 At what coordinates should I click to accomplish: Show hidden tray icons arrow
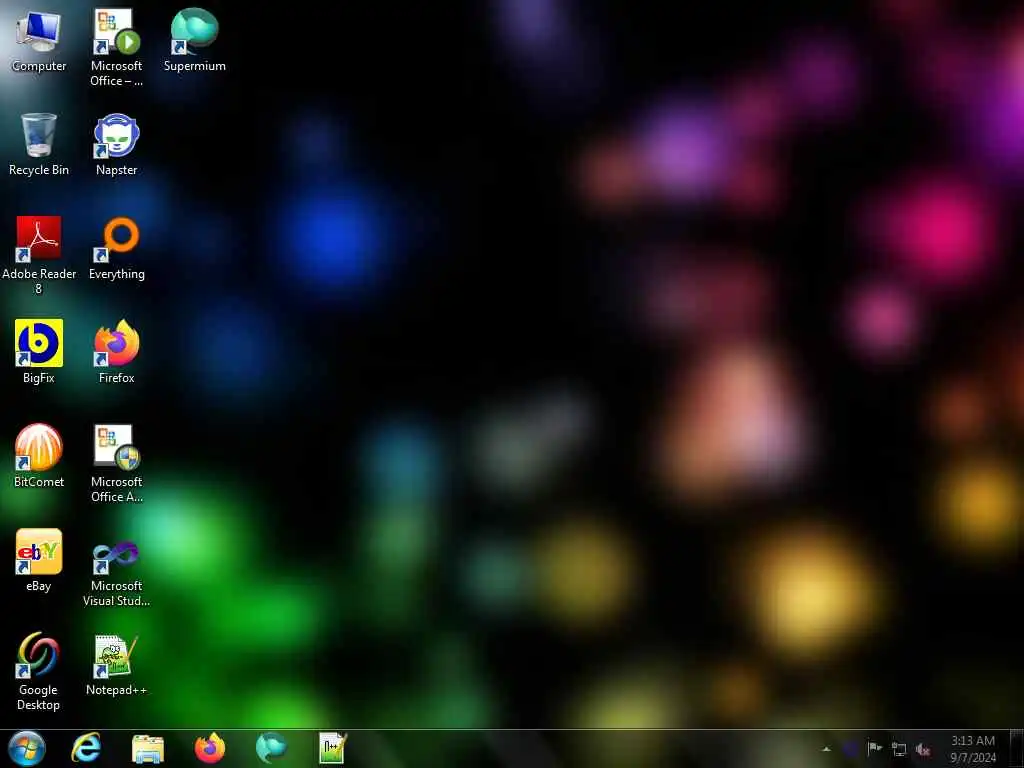click(826, 749)
